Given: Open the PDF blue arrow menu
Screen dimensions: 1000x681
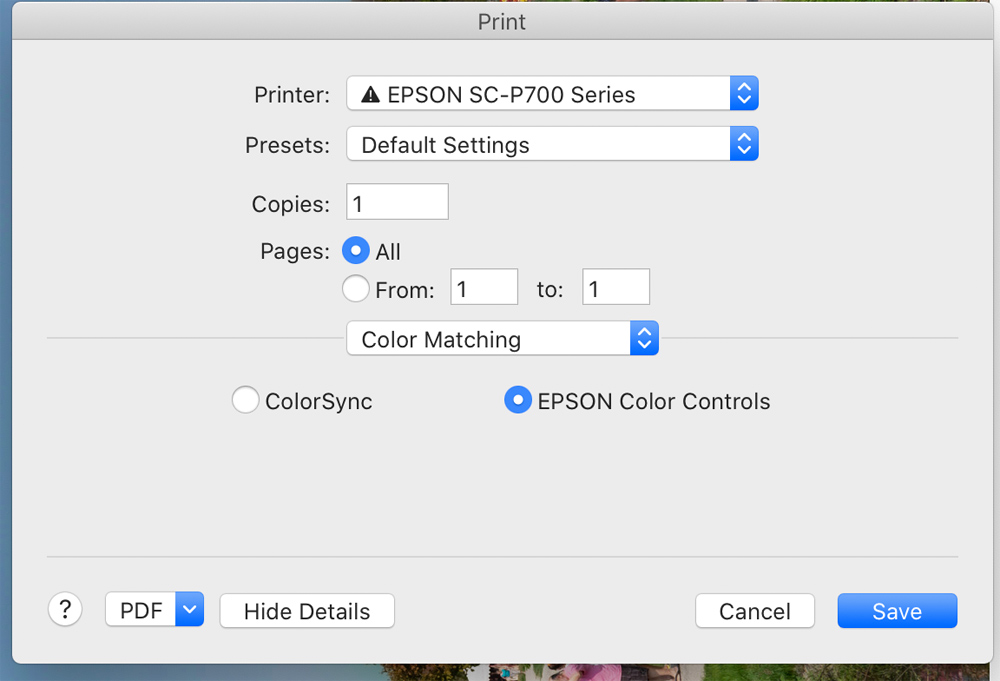Looking at the screenshot, I should tap(190, 610).
